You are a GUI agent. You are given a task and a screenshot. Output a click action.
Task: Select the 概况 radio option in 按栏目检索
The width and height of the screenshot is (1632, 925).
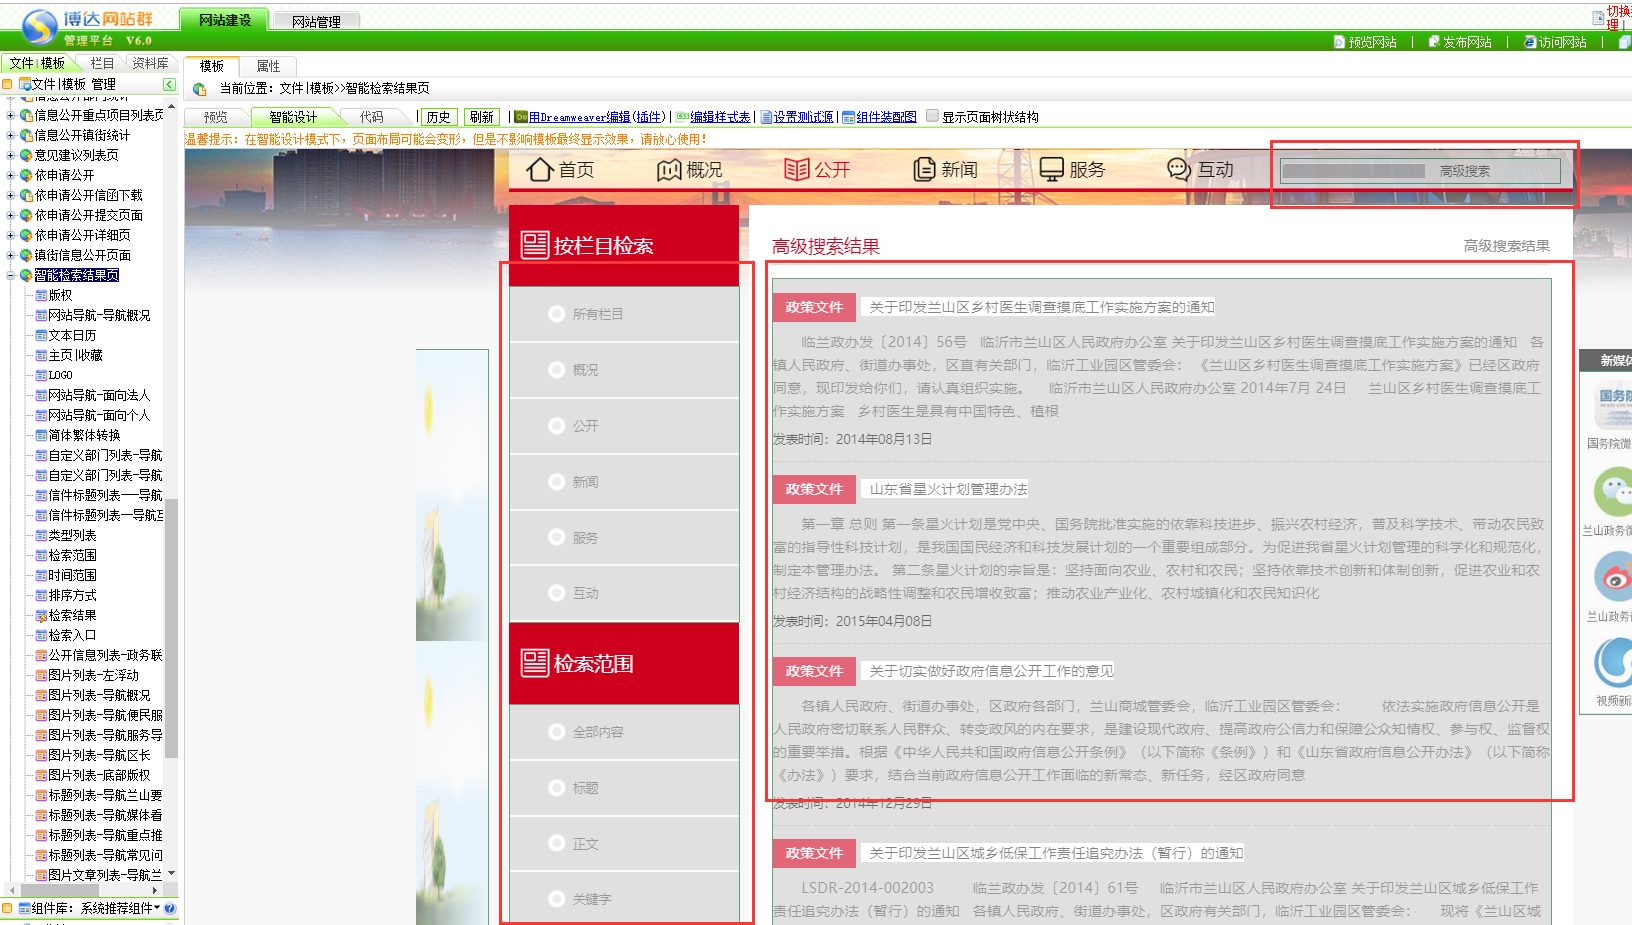557,370
